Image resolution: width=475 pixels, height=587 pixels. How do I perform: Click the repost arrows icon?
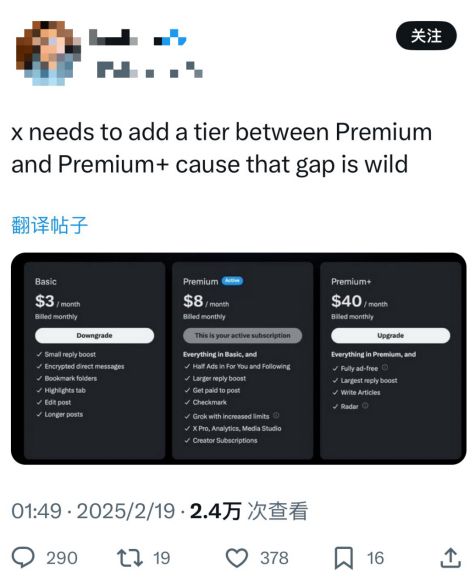tap(130, 558)
